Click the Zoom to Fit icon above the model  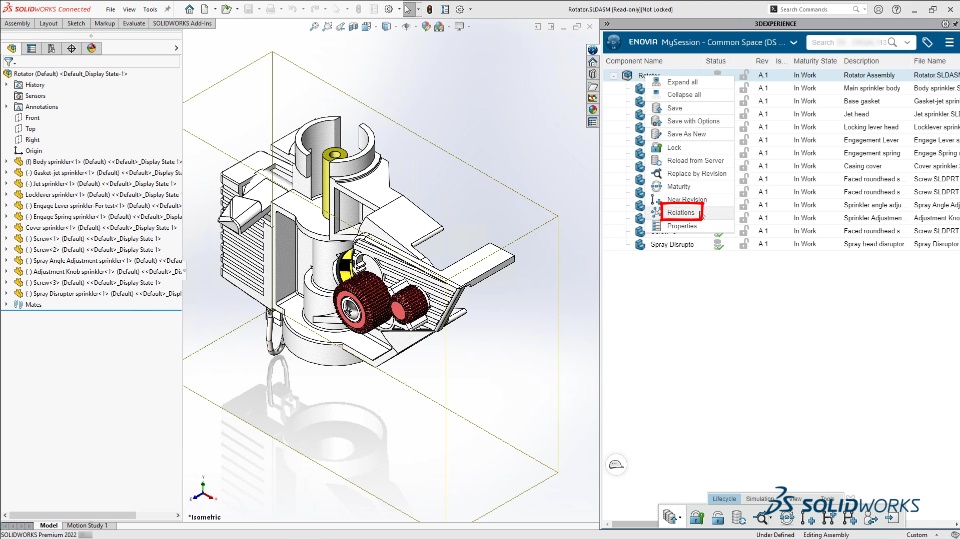(314, 26)
